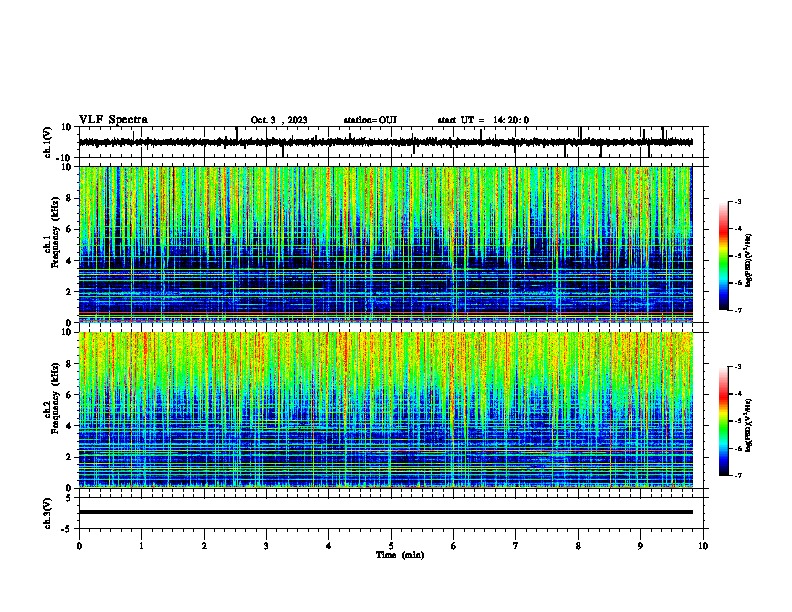
Task: Click the "4" kHz tick on ch.2 spectrogram
Action: [x=70, y=426]
